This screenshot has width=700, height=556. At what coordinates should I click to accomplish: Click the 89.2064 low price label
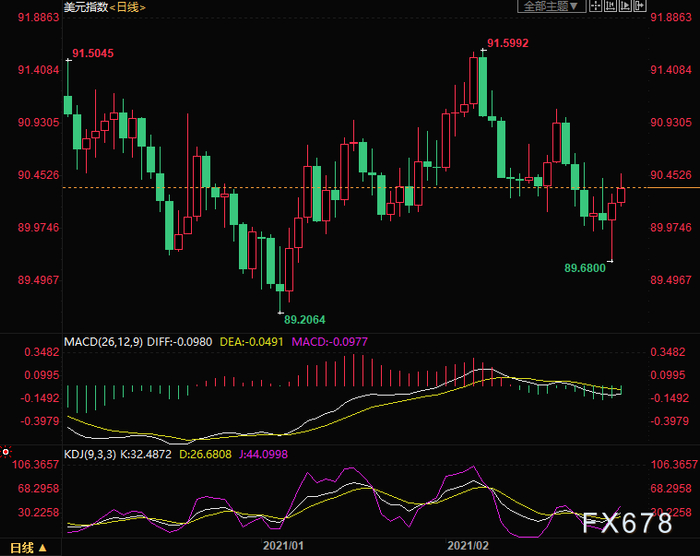click(304, 320)
